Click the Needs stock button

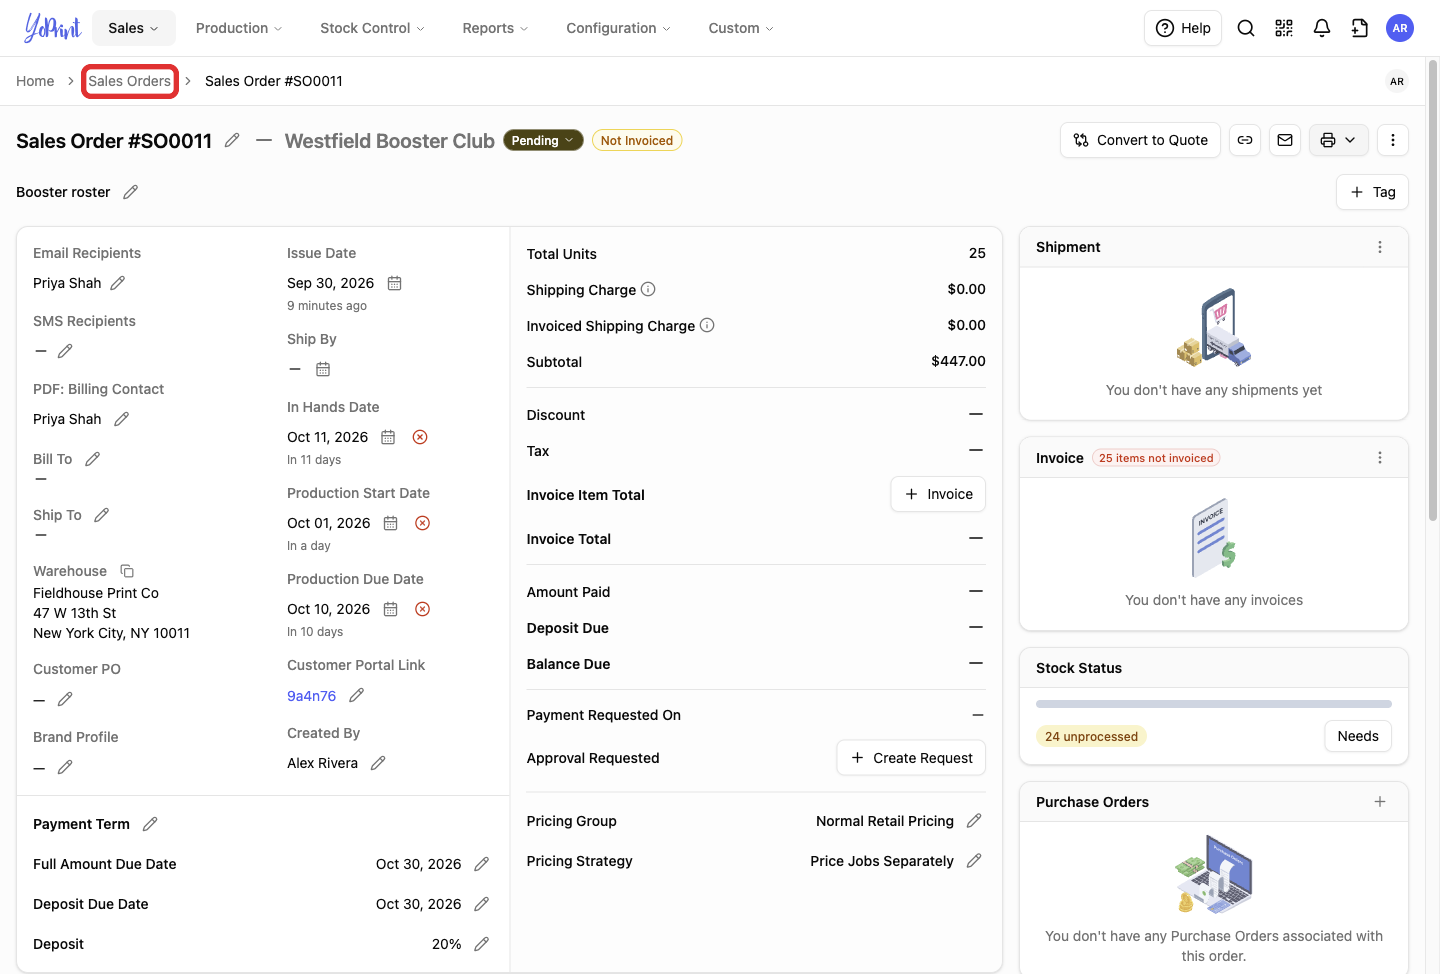pyautogui.click(x=1358, y=736)
